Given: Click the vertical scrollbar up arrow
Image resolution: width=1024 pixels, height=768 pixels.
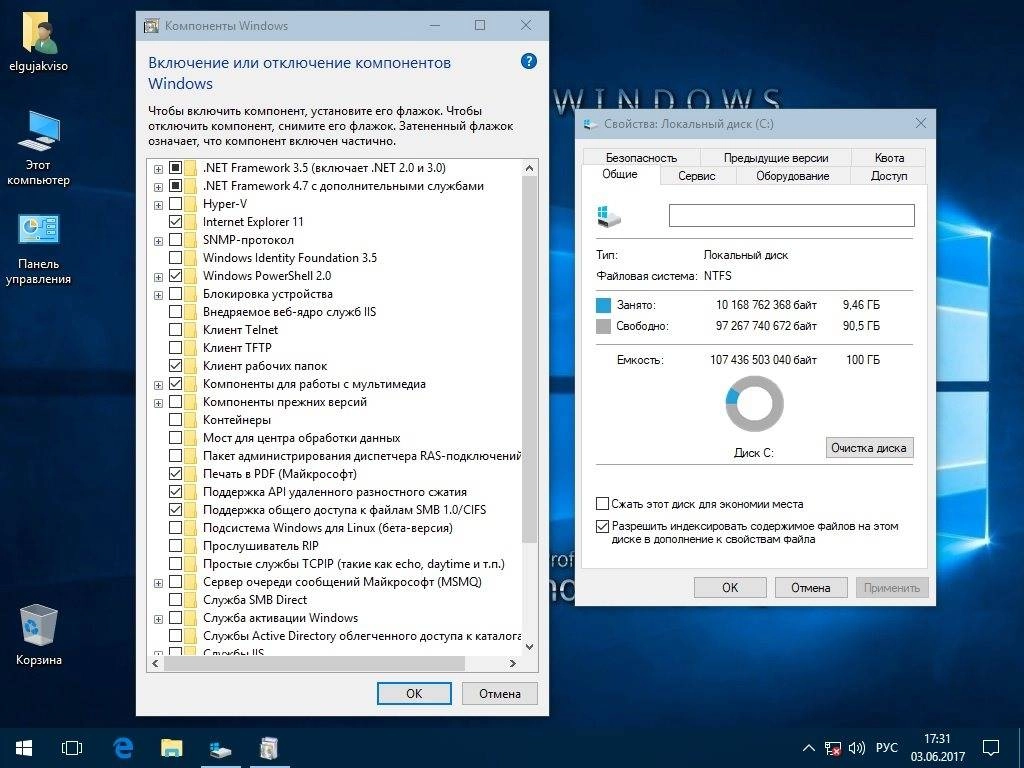Looking at the screenshot, I should tap(530, 168).
